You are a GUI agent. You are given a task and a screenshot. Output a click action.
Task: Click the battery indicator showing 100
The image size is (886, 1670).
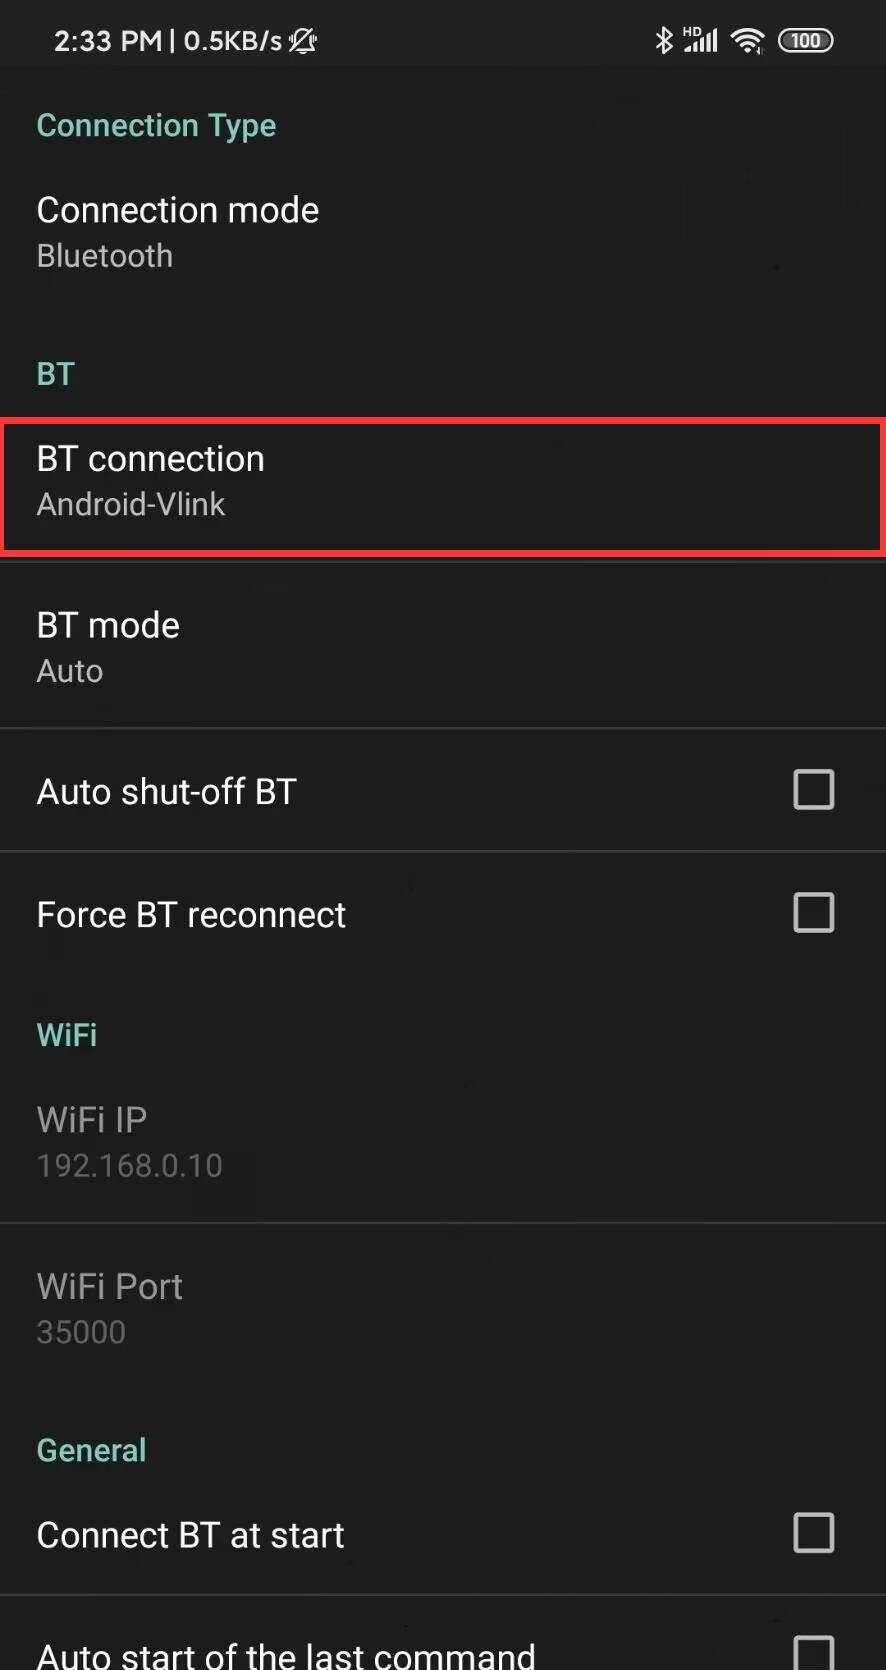(806, 40)
